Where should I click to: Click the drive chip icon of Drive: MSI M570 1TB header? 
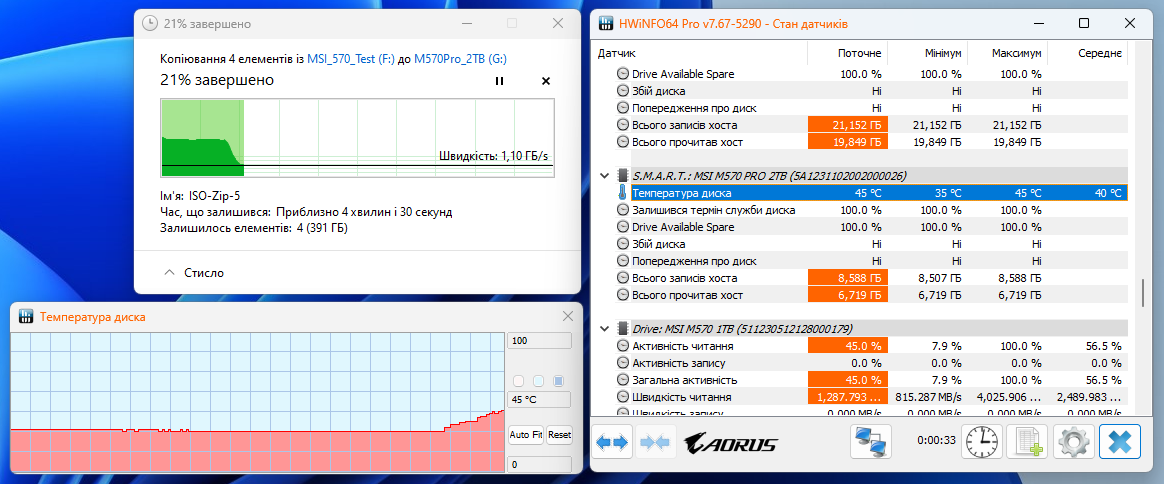[x=623, y=328]
